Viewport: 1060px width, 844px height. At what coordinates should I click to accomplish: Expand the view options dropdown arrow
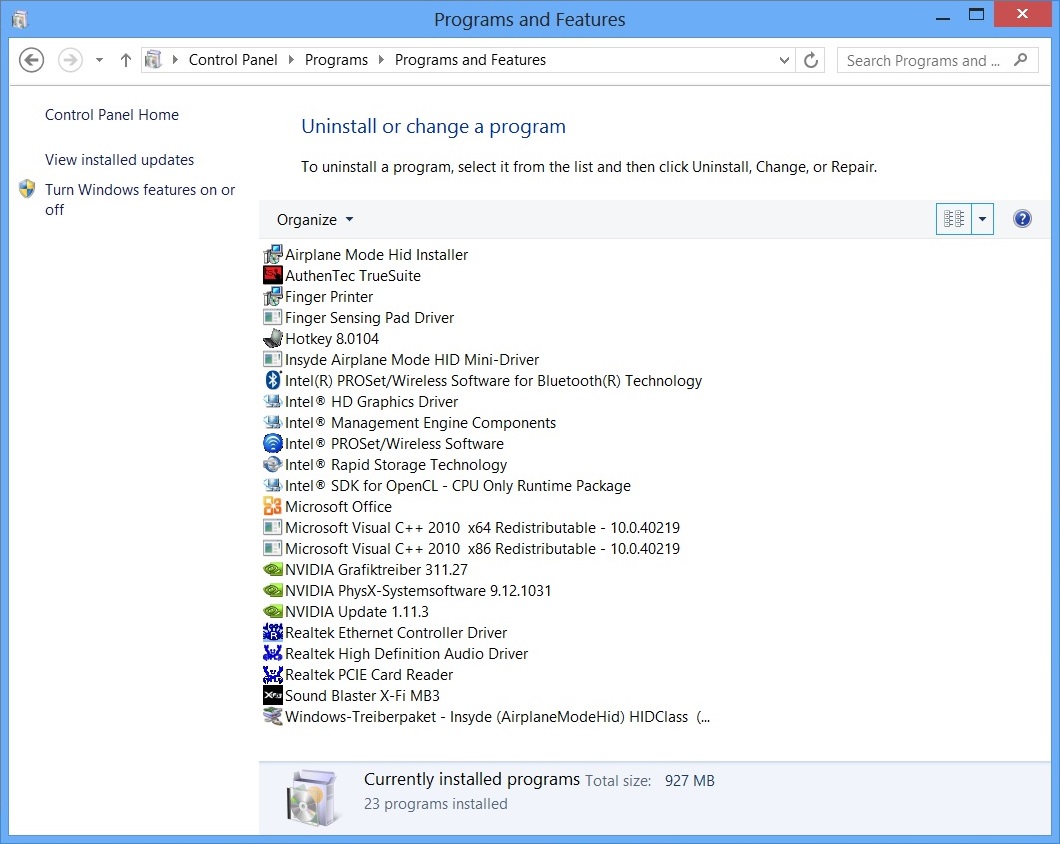[982, 218]
